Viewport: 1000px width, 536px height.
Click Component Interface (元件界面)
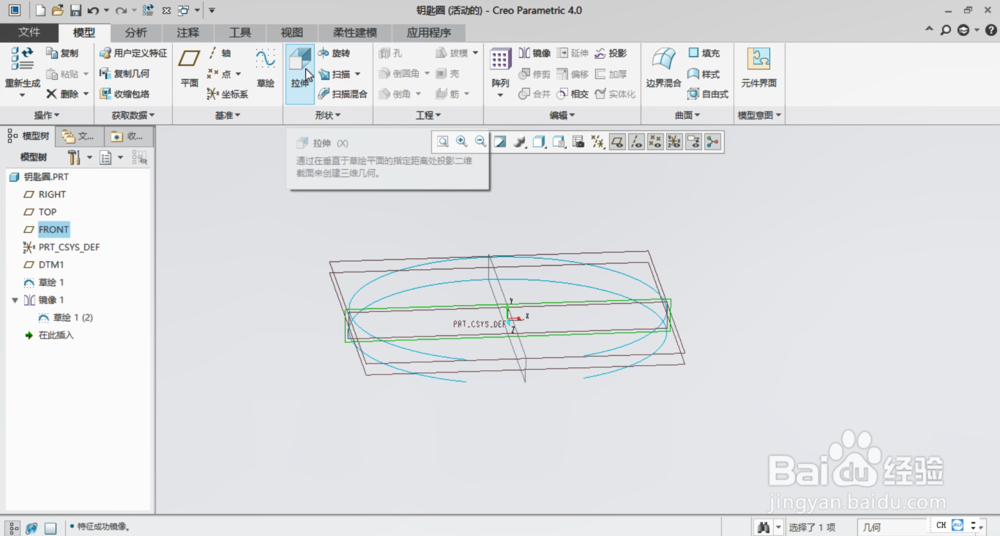pos(759,68)
